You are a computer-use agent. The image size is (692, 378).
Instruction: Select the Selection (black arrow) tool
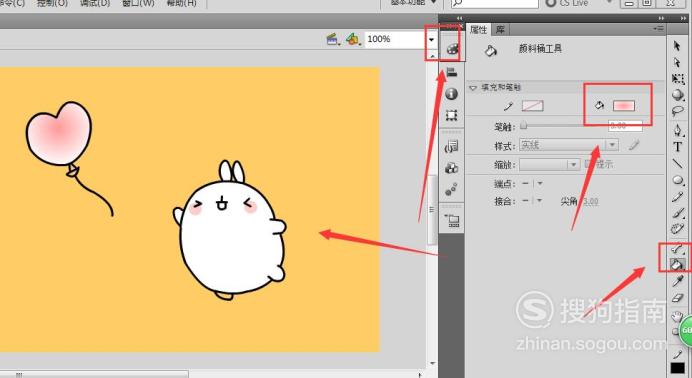677,46
